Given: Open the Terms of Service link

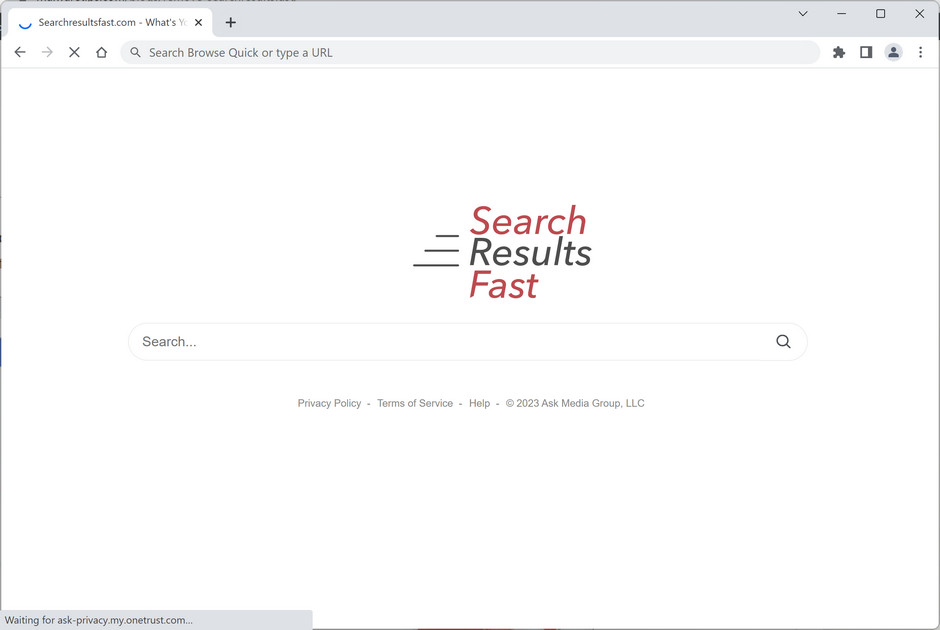Looking at the screenshot, I should [x=414, y=403].
